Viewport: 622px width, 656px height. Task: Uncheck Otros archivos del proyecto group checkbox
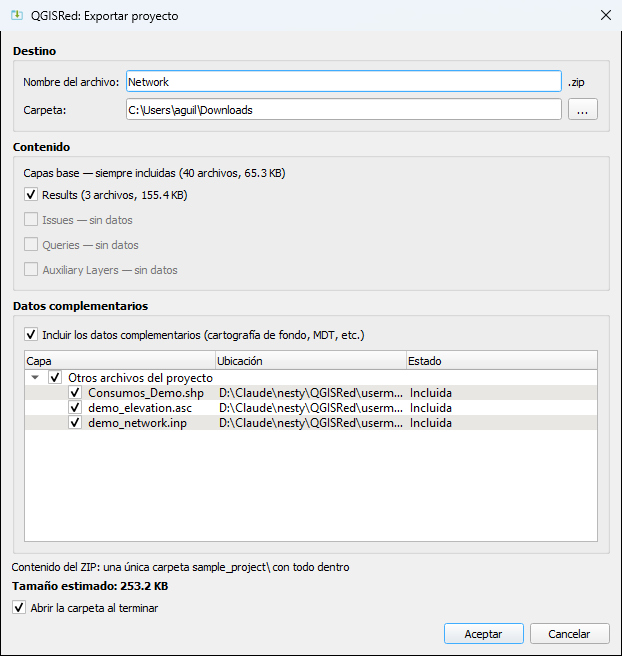55,378
